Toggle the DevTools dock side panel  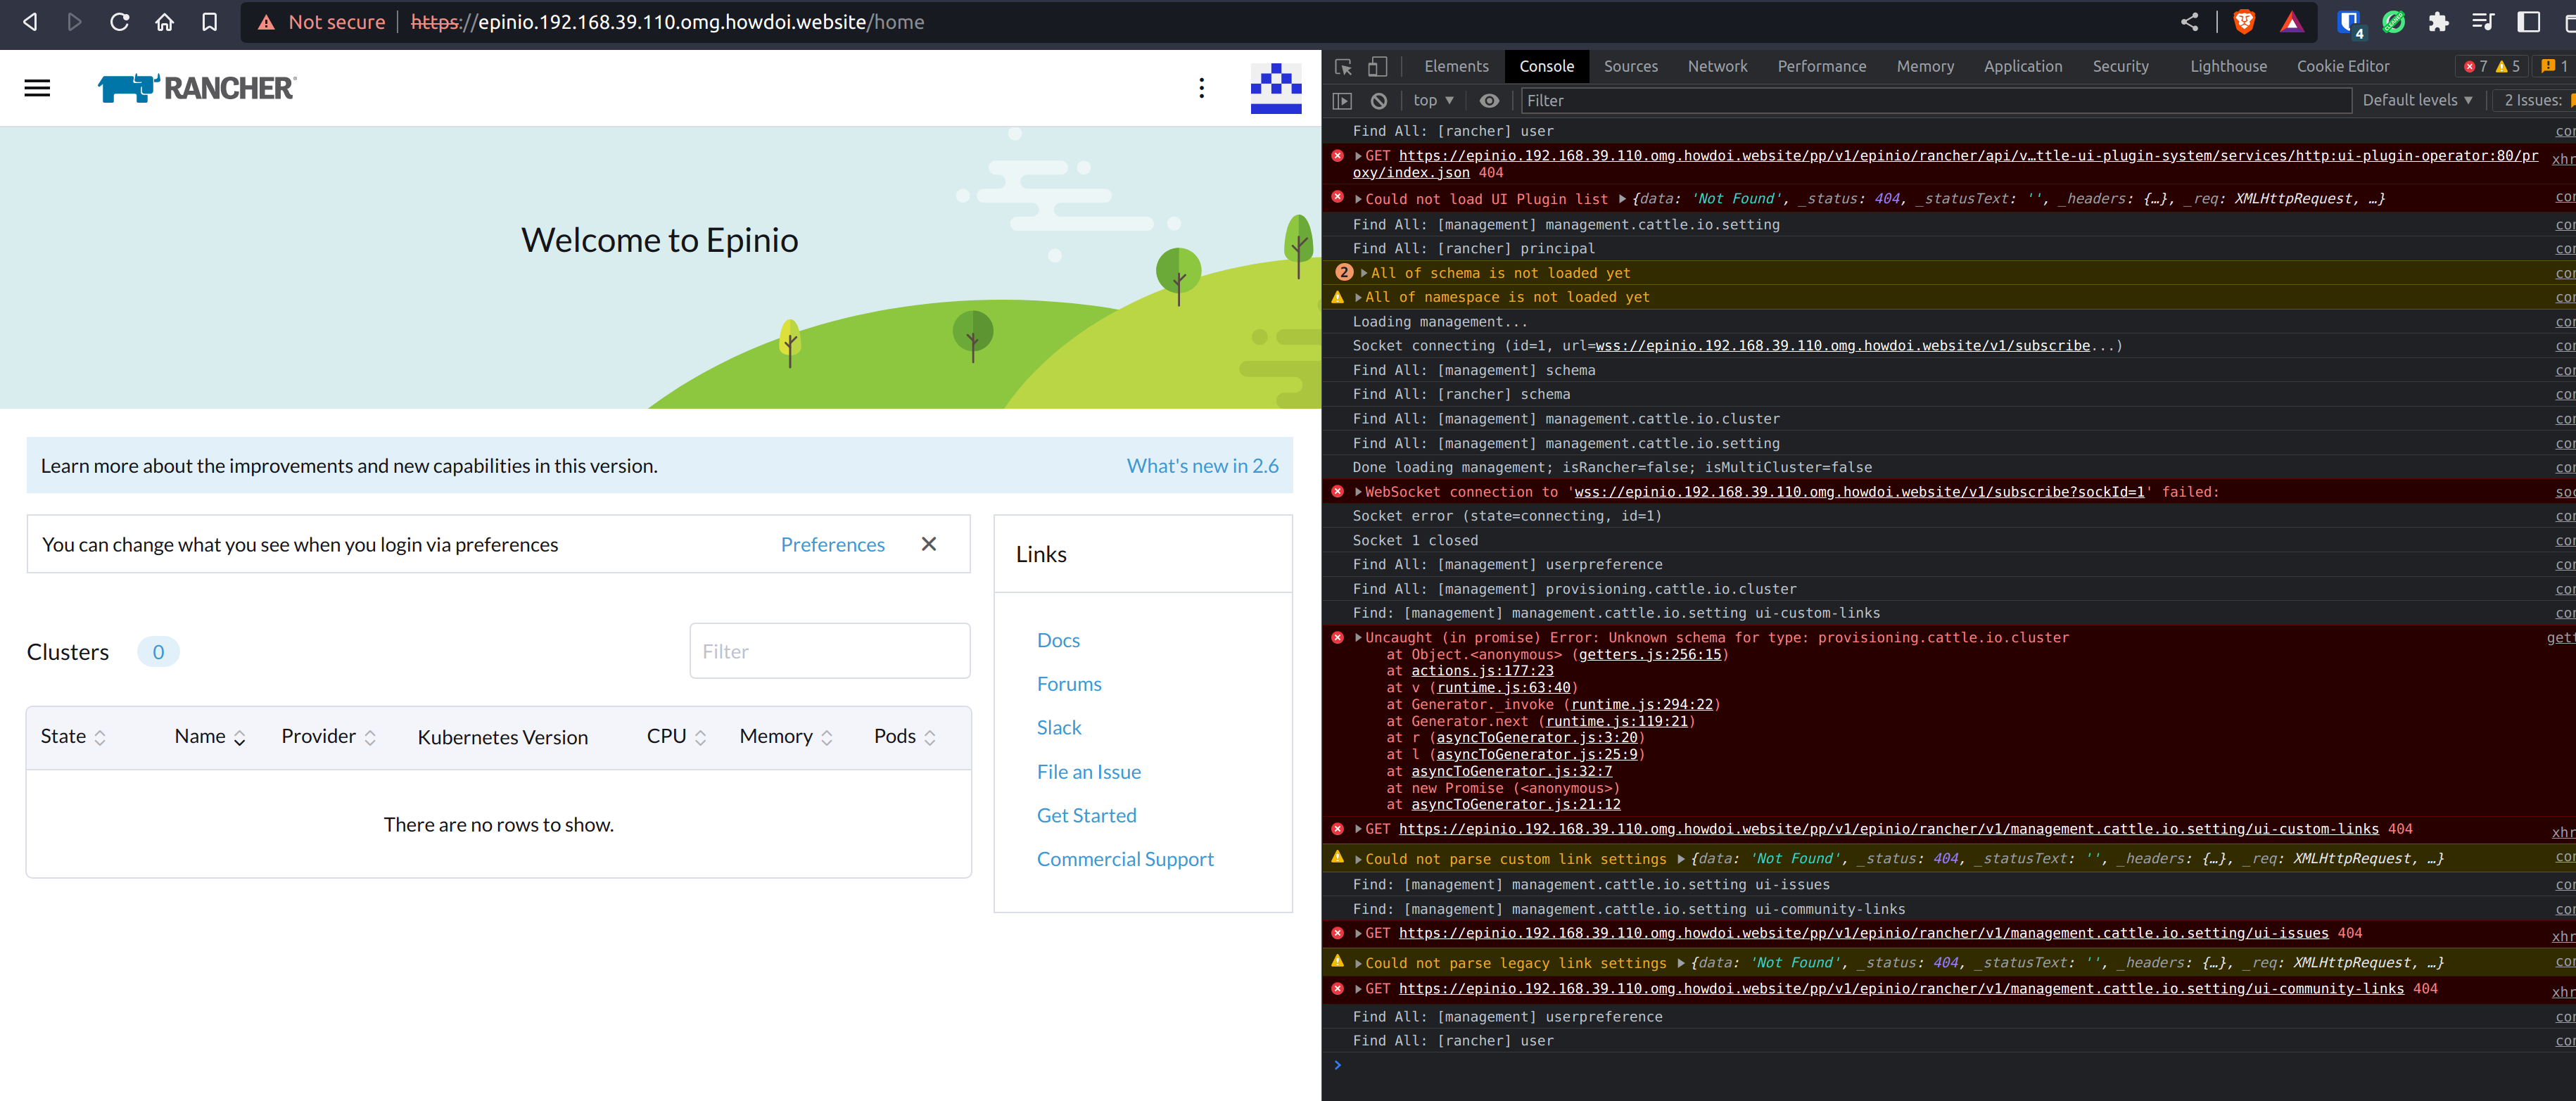[2530, 21]
